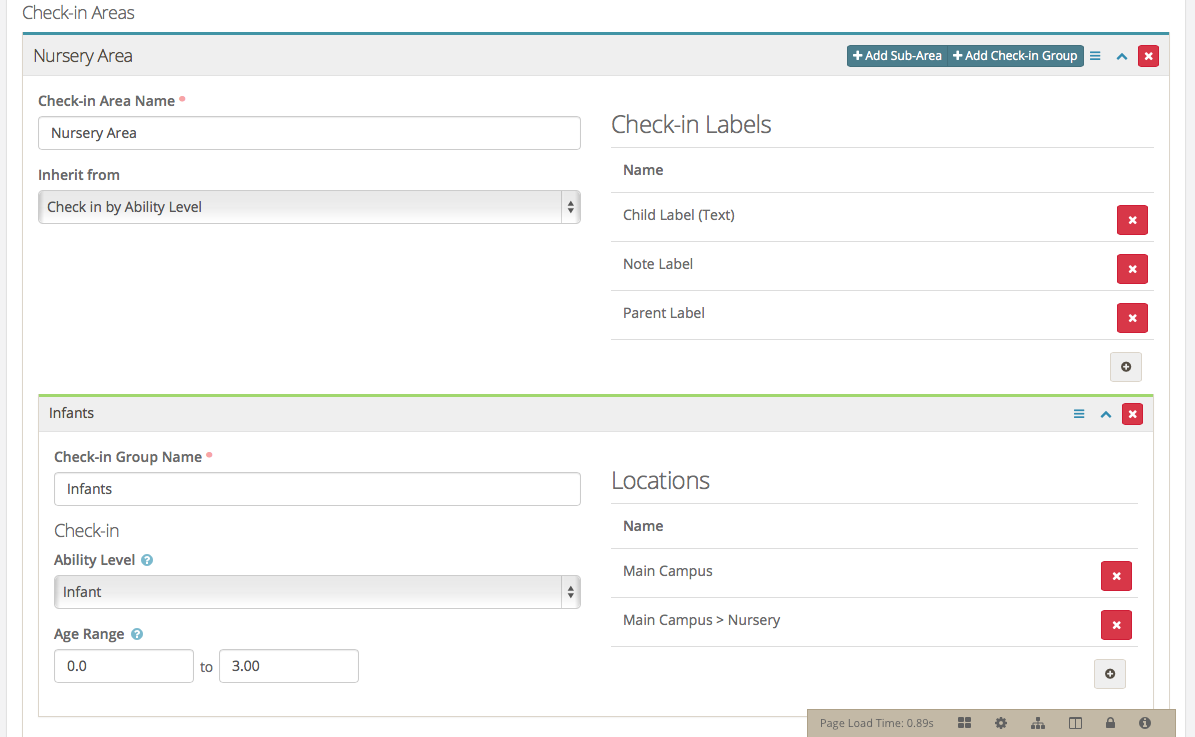Click the zone editor columns icon

pos(1074,722)
